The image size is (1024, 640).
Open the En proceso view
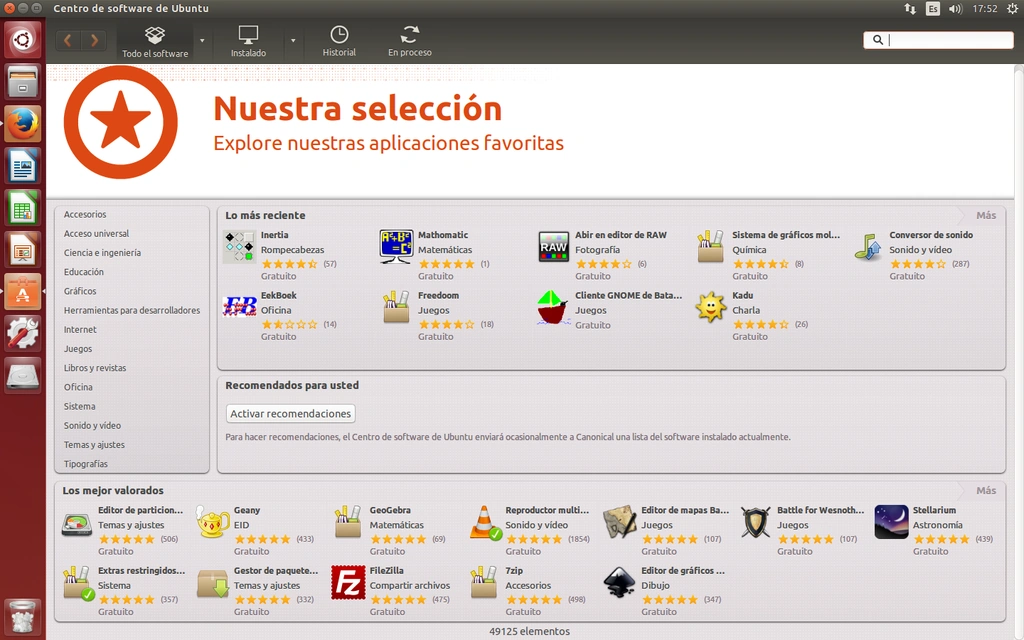409,42
